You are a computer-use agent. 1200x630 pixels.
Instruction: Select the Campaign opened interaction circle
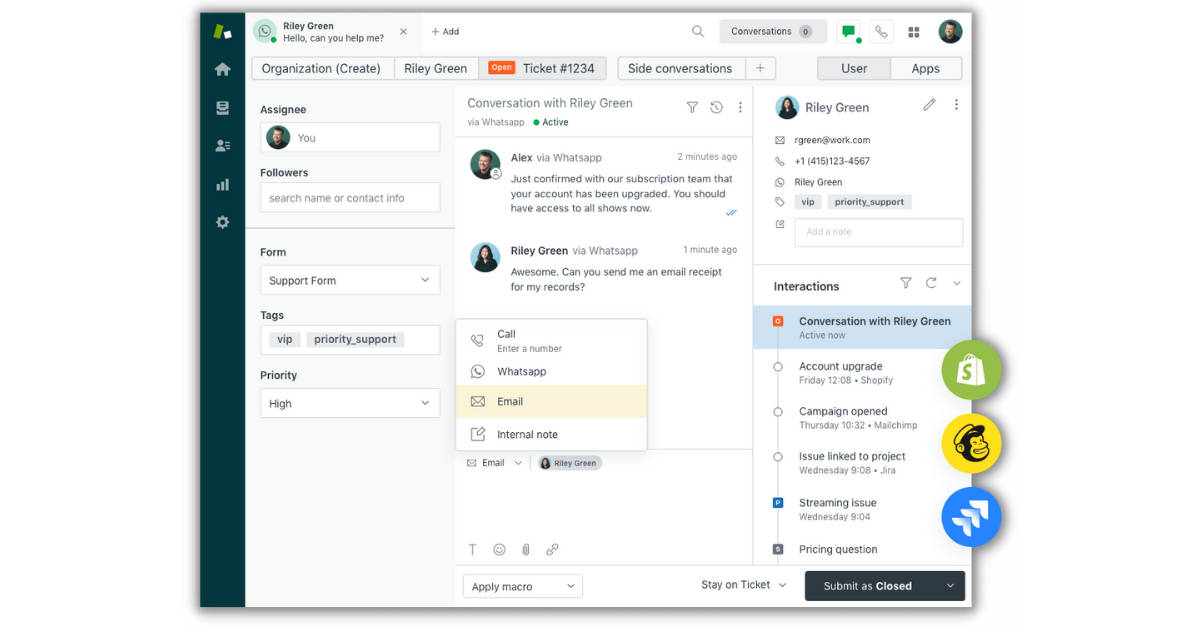pyautogui.click(x=779, y=412)
